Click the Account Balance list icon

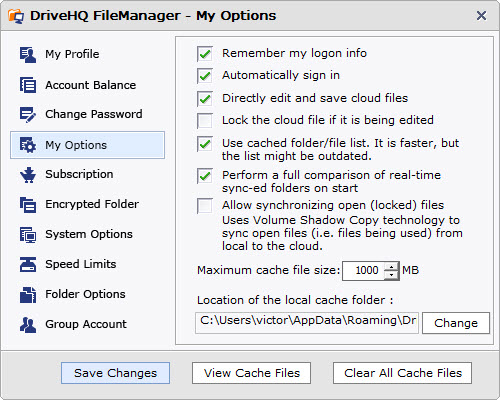[x=28, y=85]
